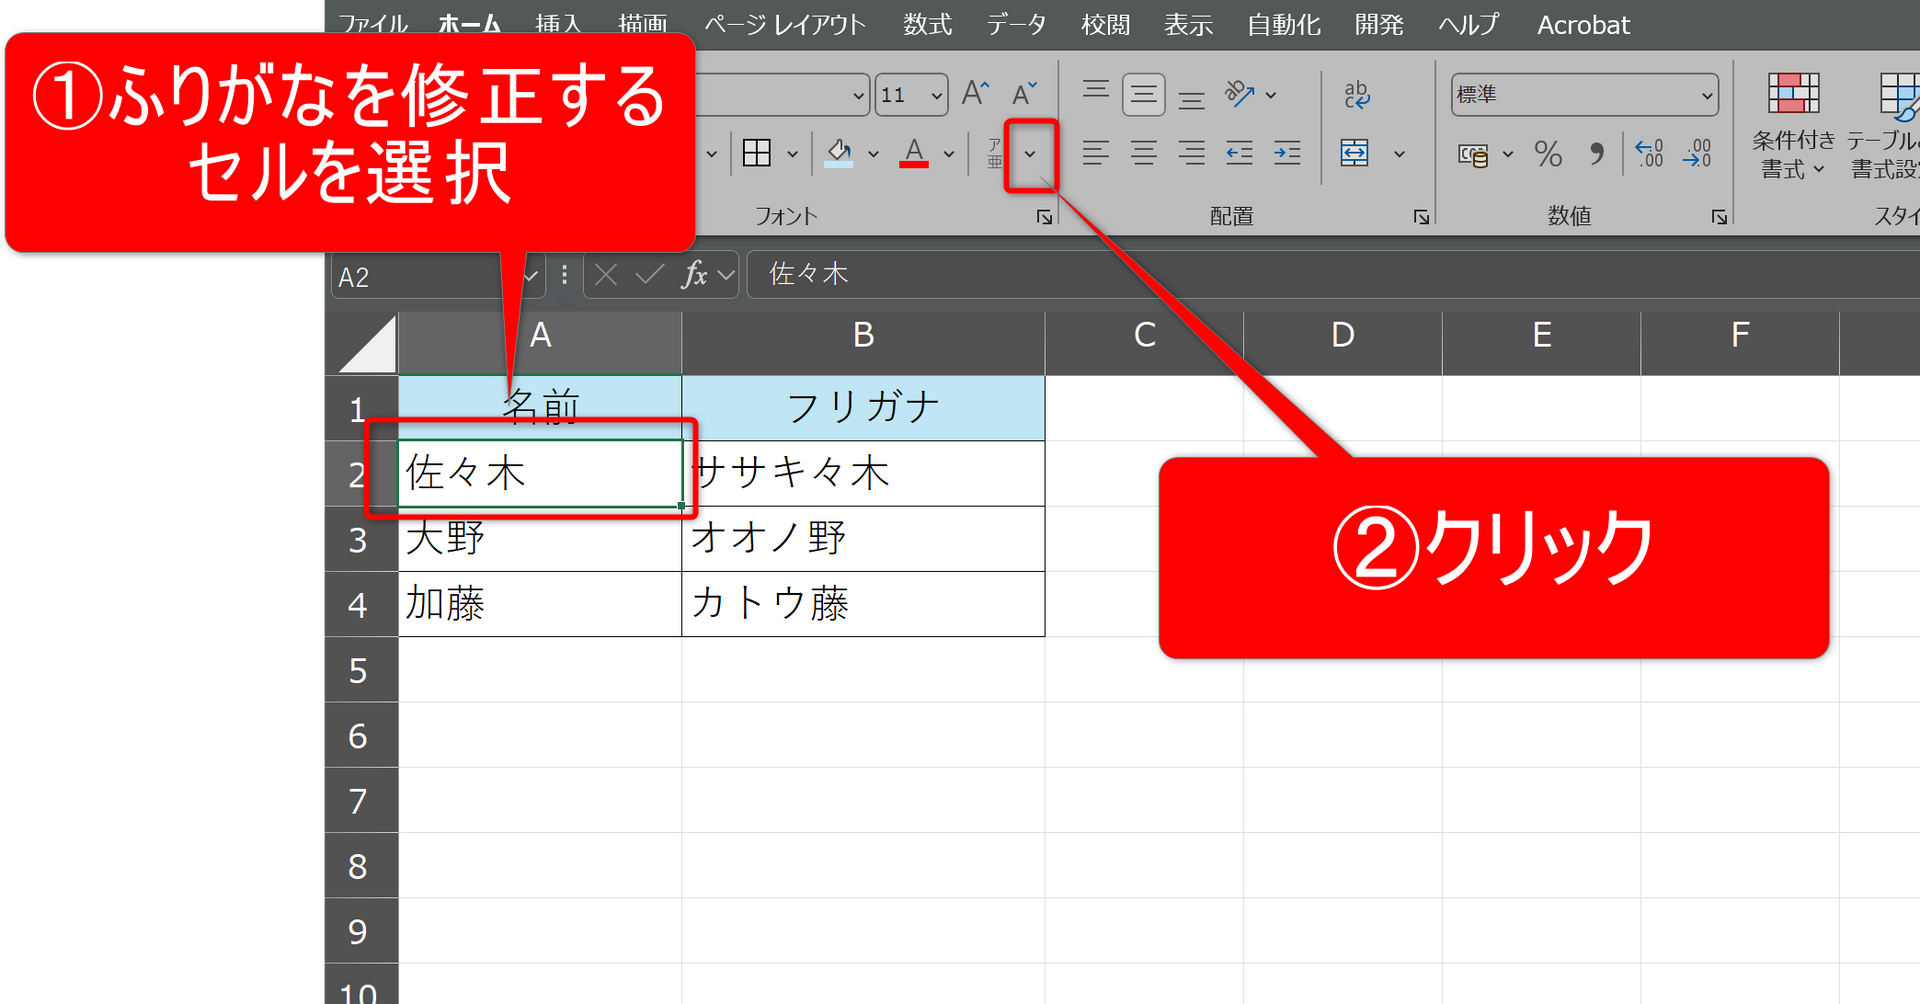The image size is (1920, 1004).
Task: Toggle Middle Align vertical alignment
Action: click(x=1143, y=94)
